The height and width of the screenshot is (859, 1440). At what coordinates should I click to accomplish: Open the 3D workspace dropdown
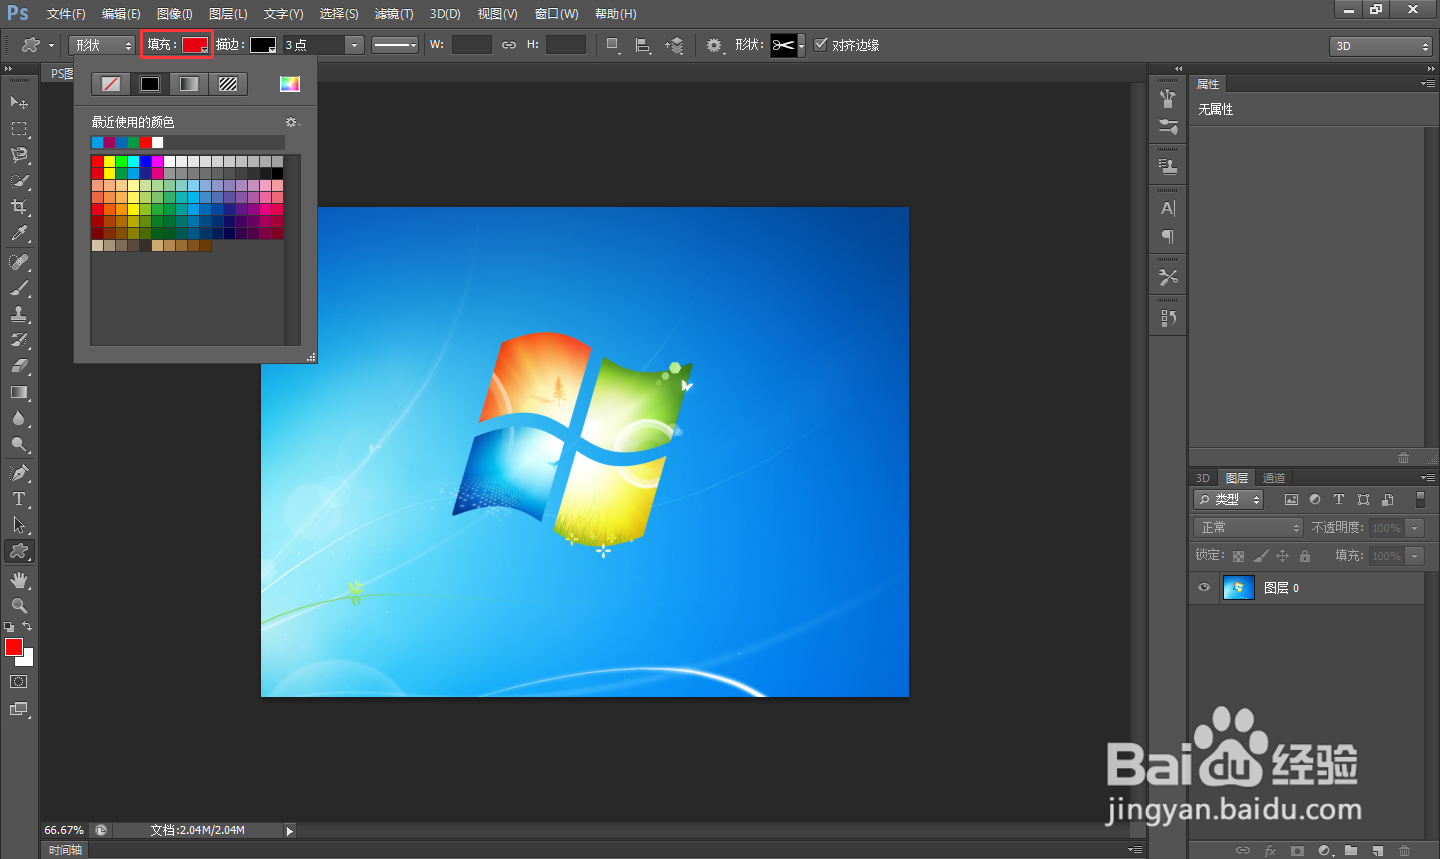click(1381, 46)
